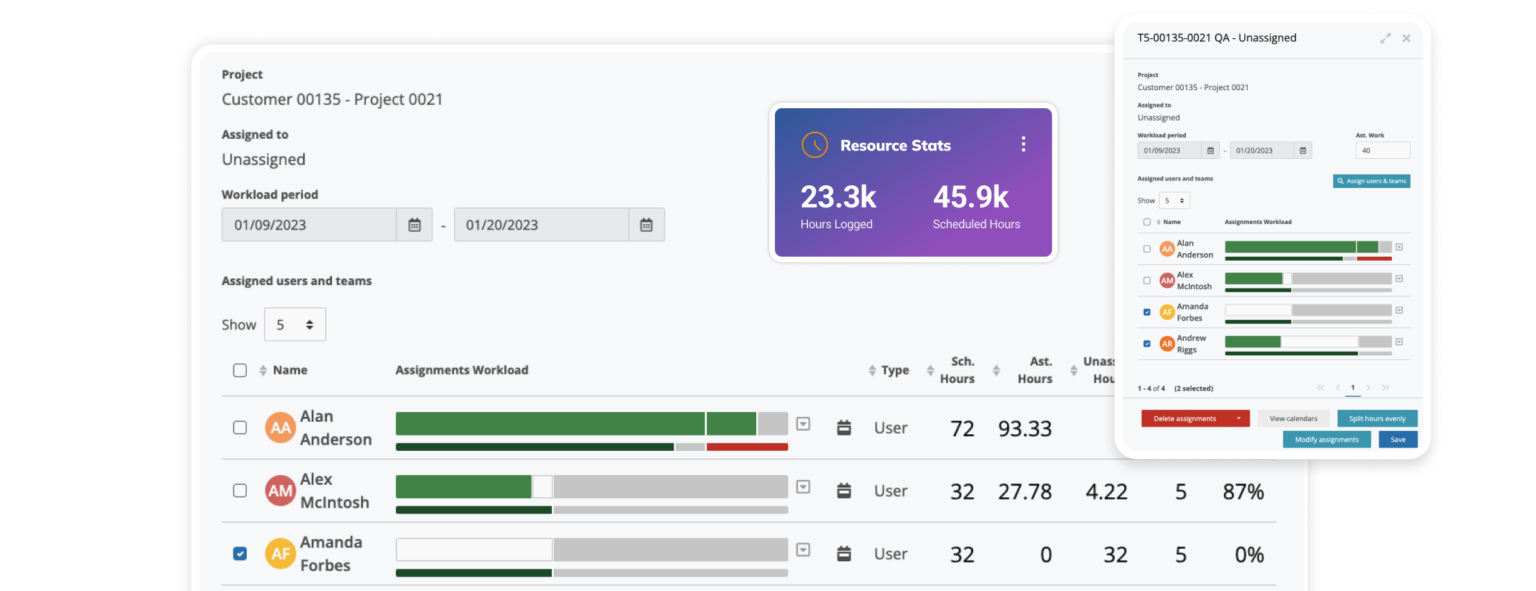Click the expand dialog arrow in popup header

(x=1385, y=38)
